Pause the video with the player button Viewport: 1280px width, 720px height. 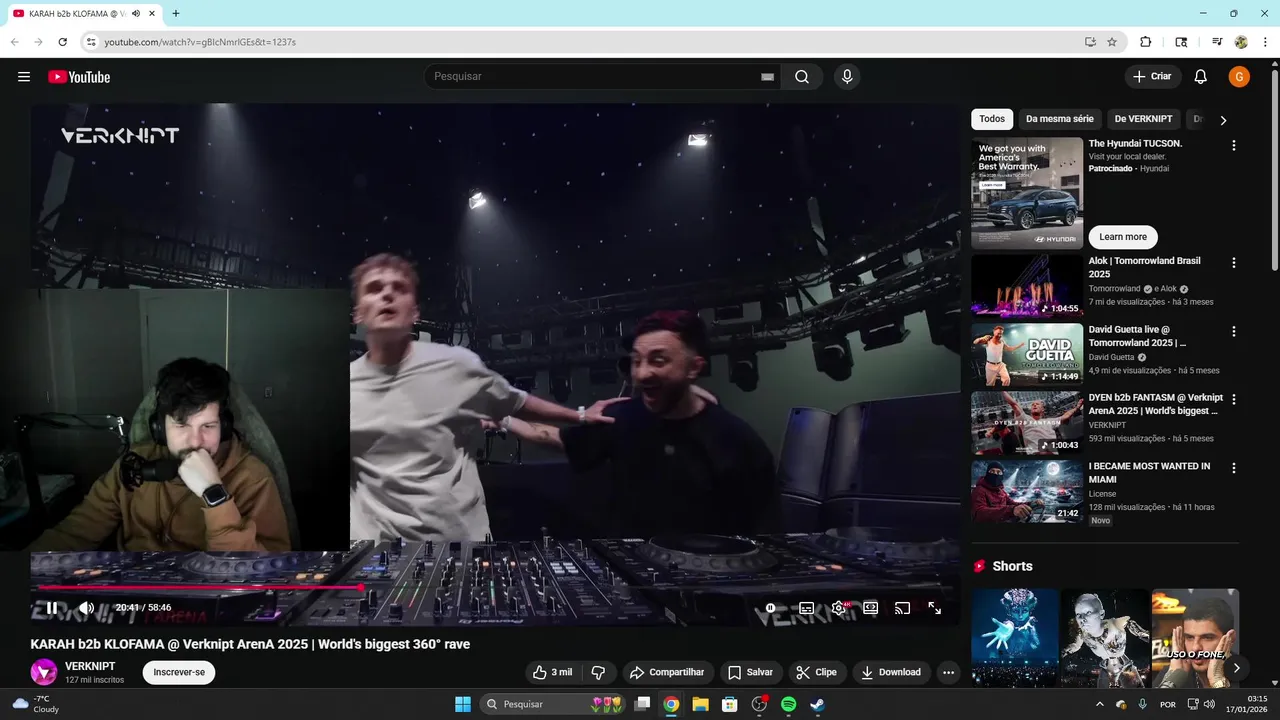point(51,607)
